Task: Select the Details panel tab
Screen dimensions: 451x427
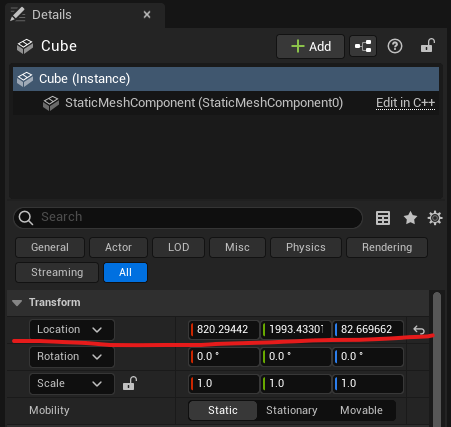Action: tap(85, 15)
